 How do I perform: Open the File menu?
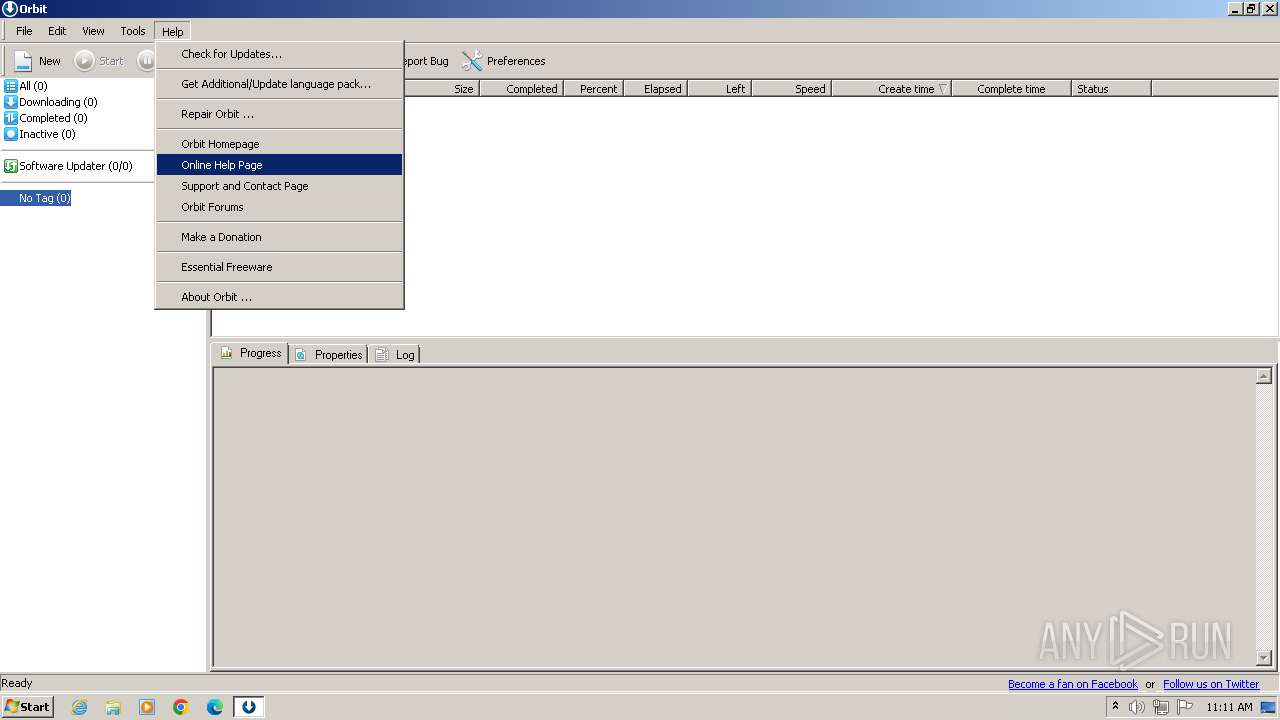[24, 31]
